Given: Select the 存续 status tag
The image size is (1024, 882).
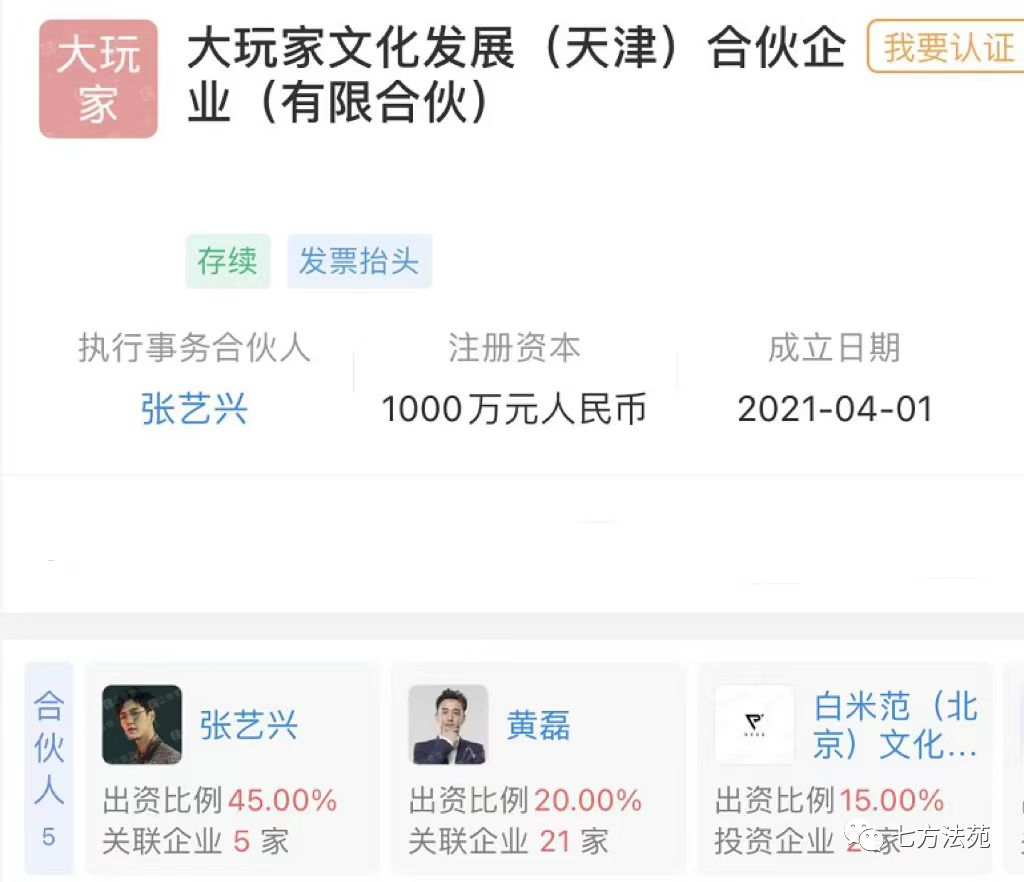Looking at the screenshot, I should click(x=227, y=261).
